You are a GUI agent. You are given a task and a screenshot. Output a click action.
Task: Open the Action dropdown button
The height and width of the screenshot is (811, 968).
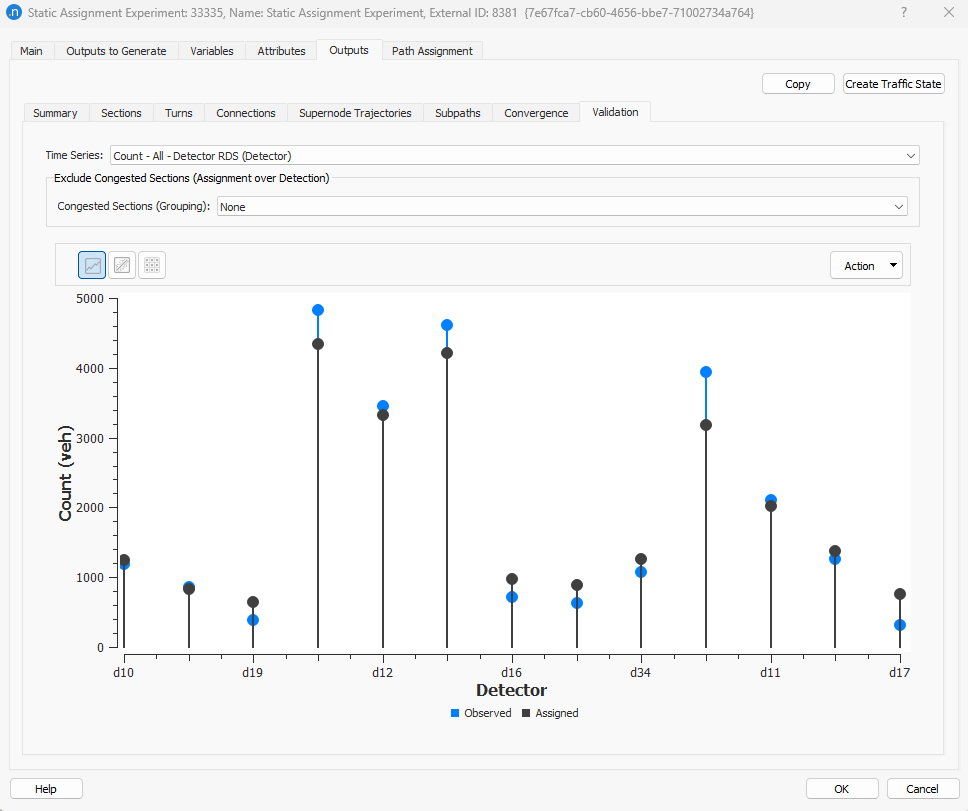(866, 265)
